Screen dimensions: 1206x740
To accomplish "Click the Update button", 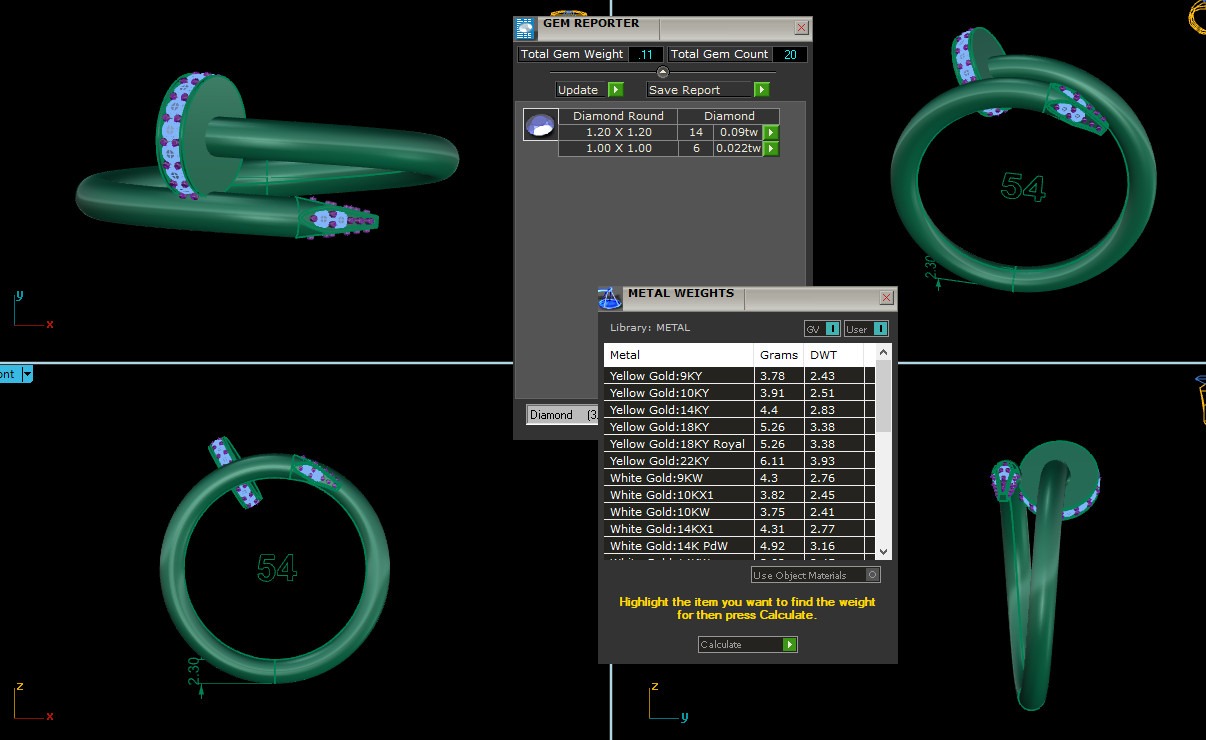I will click(589, 90).
